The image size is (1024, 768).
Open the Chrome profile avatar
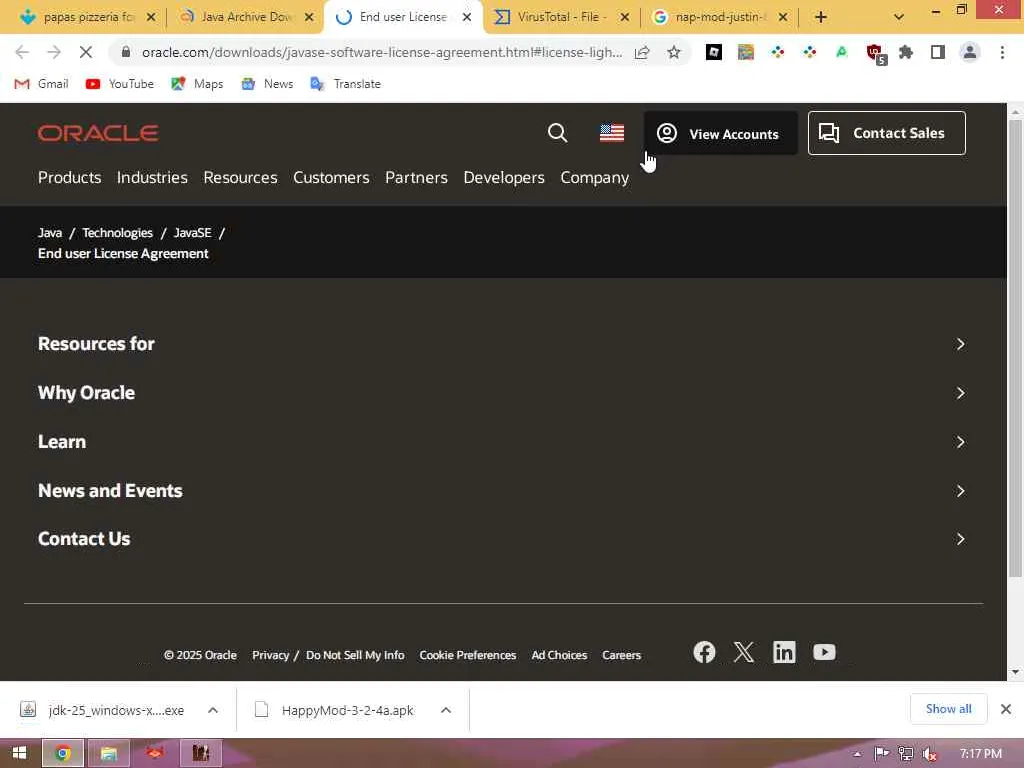click(970, 52)
